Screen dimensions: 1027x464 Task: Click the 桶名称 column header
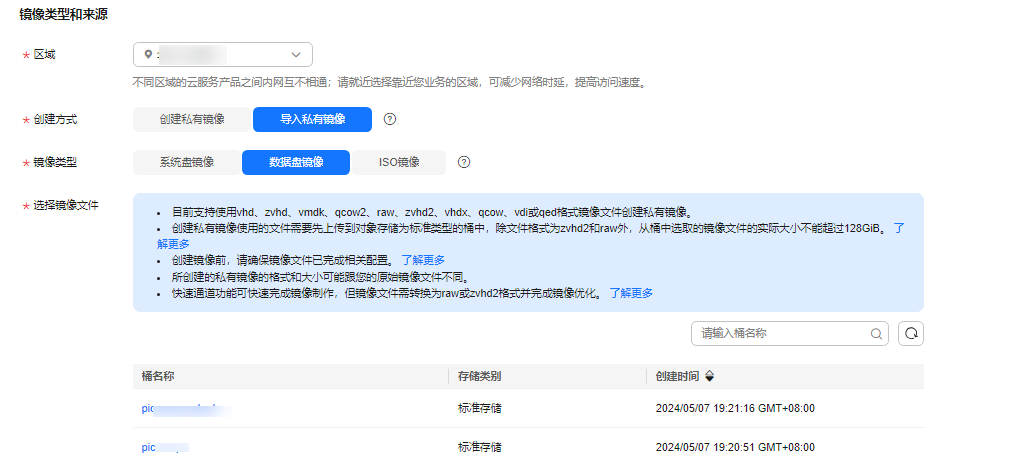tap(158, 376)
